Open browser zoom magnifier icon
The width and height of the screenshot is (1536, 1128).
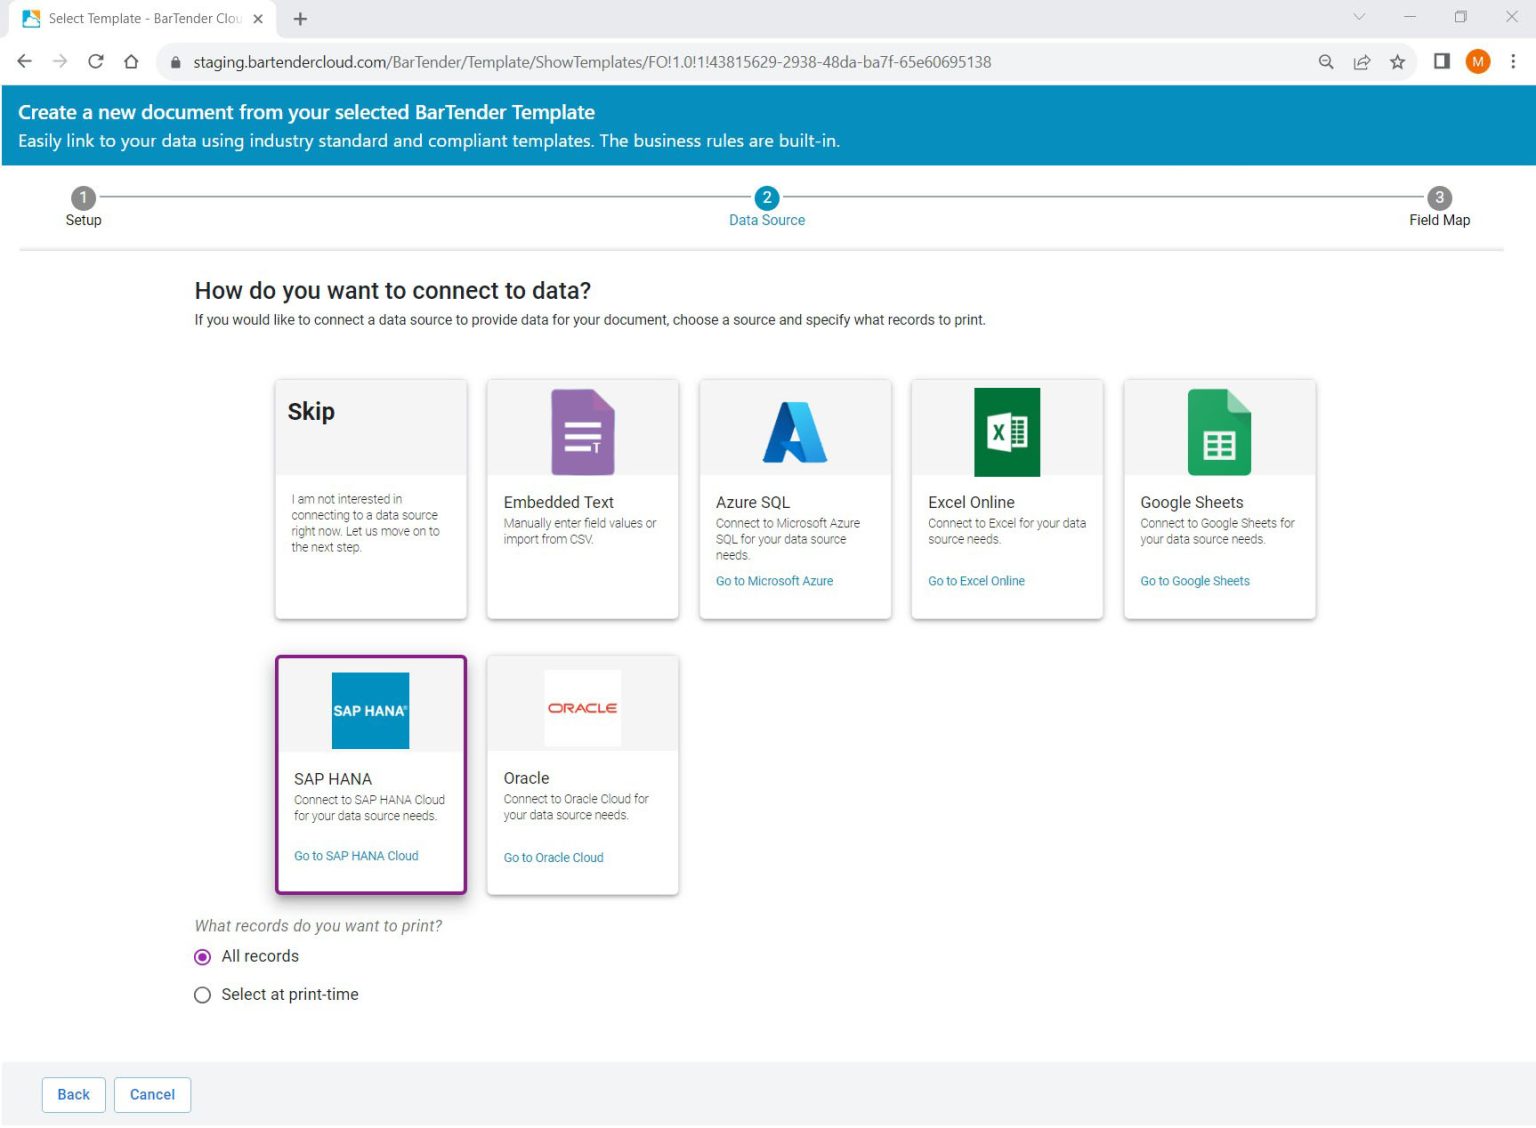click(1326, 62)
